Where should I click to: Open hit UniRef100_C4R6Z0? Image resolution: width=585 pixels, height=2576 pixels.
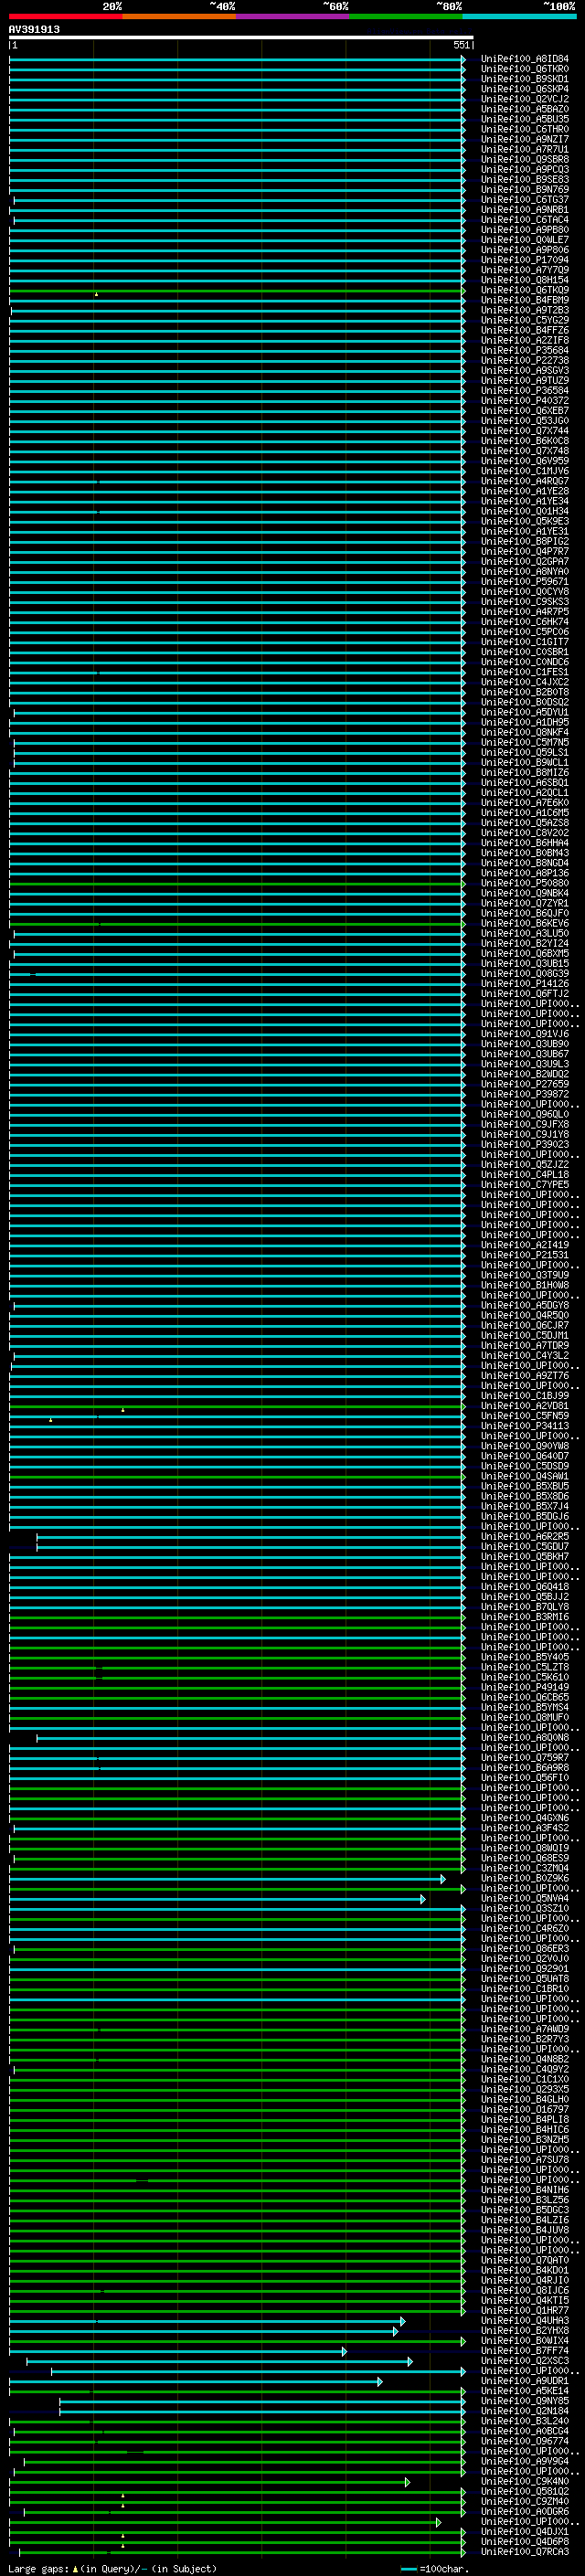click(x=524, y=1928)
